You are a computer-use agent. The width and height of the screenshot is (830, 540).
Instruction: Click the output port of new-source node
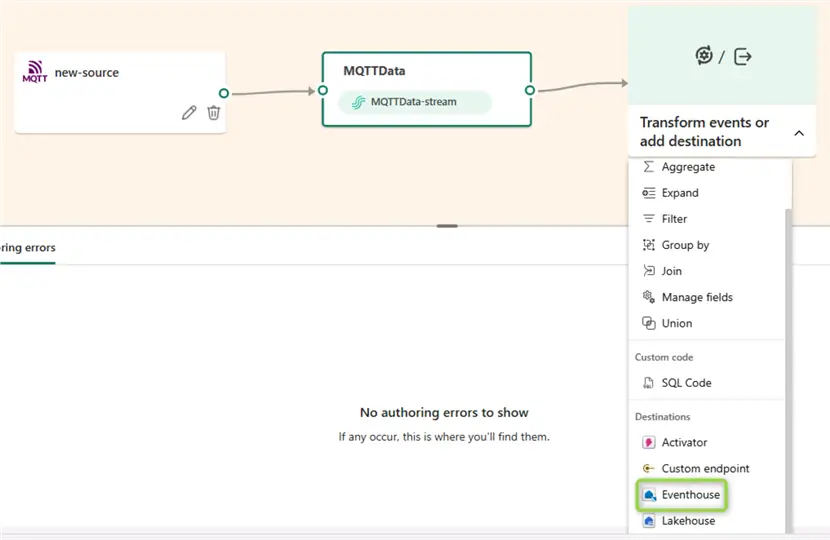224,93
